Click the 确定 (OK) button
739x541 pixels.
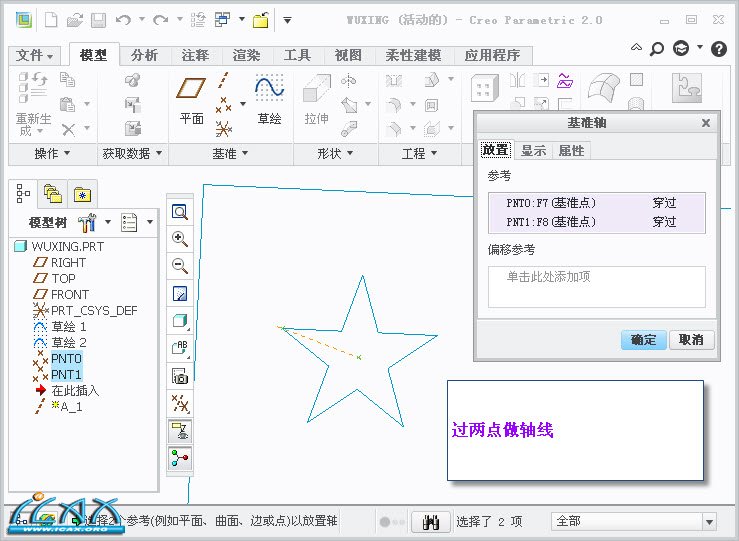tap(643, 340)
